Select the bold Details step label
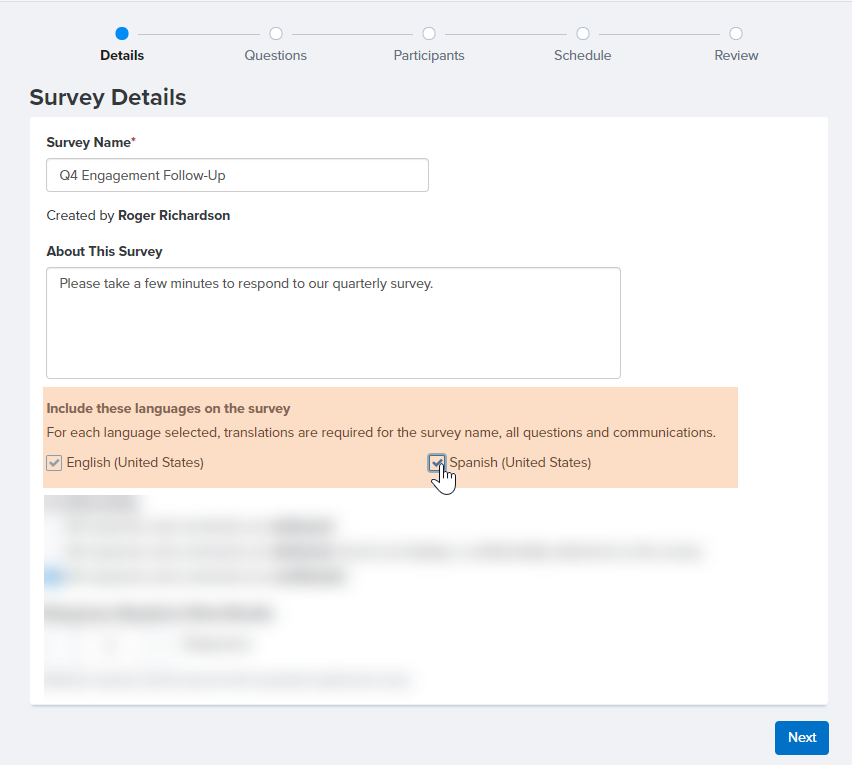The image size is (852, 765). (122, 55)
